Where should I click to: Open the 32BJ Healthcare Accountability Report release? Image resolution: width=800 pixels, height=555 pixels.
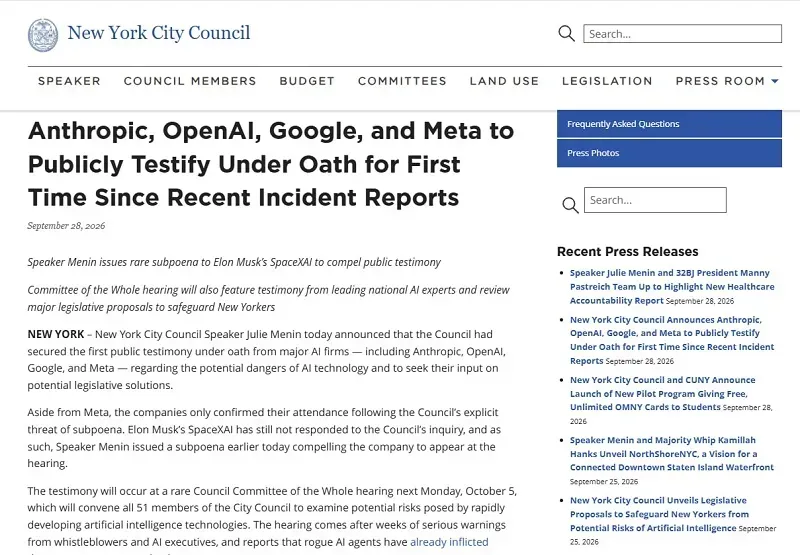672,287
